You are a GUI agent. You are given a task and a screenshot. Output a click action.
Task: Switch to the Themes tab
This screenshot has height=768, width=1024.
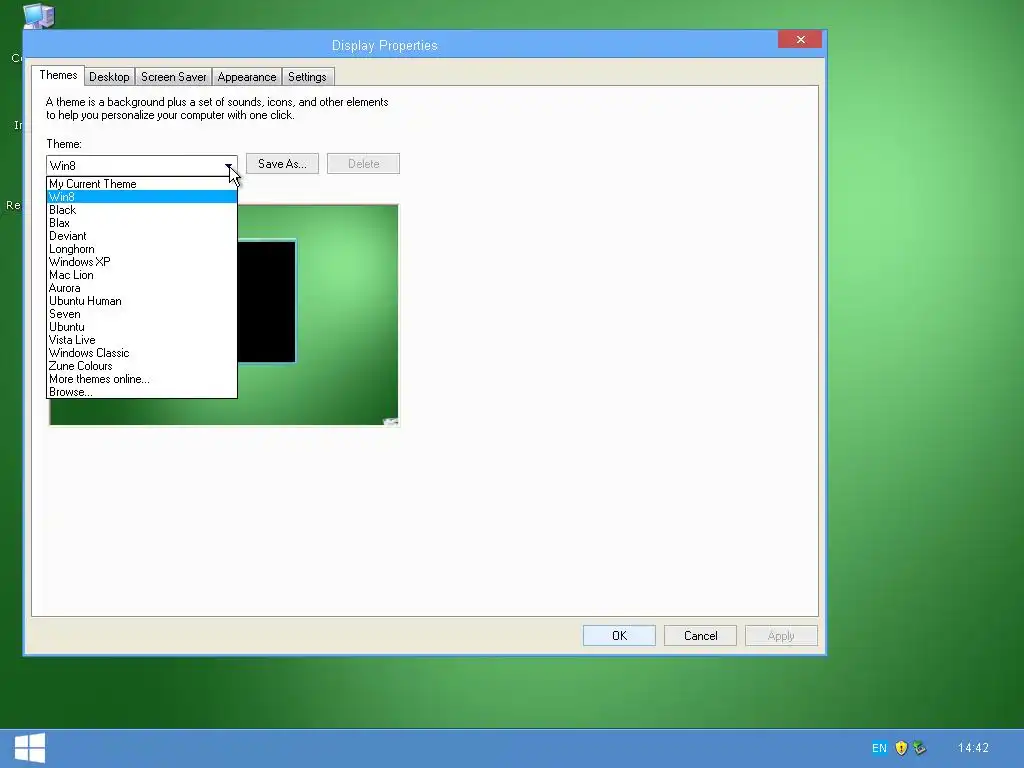(58, 75)
